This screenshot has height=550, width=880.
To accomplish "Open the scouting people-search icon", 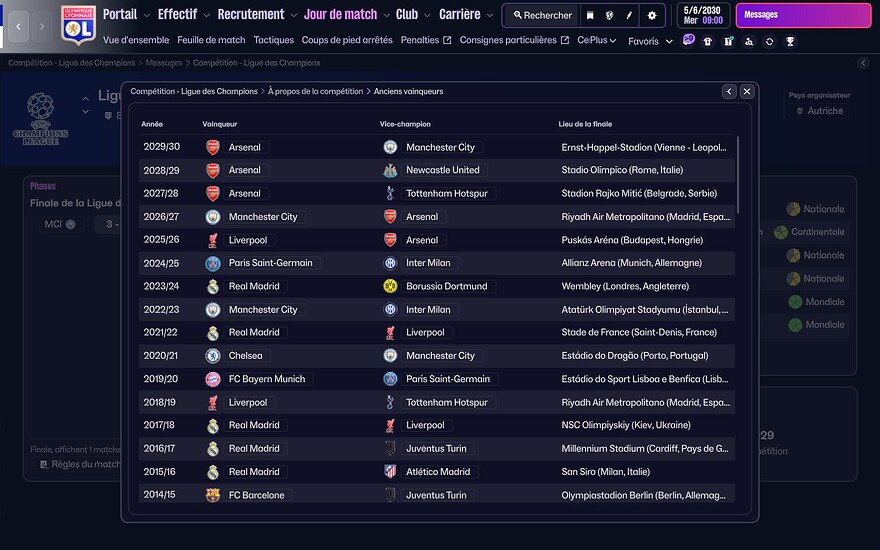I will point(749,42).
